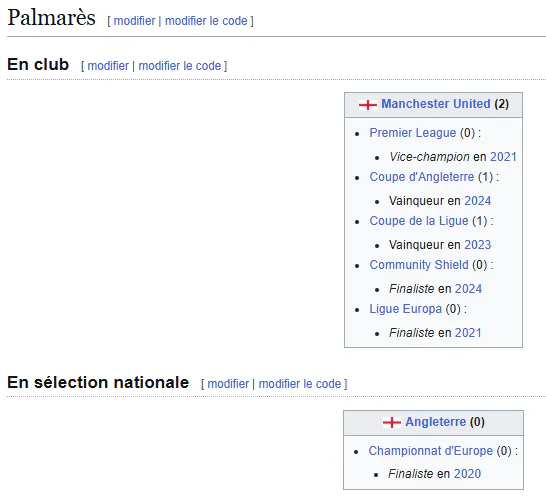Open the Manchester United link
This screenshot has height=502, width=546.
point(436,104)
